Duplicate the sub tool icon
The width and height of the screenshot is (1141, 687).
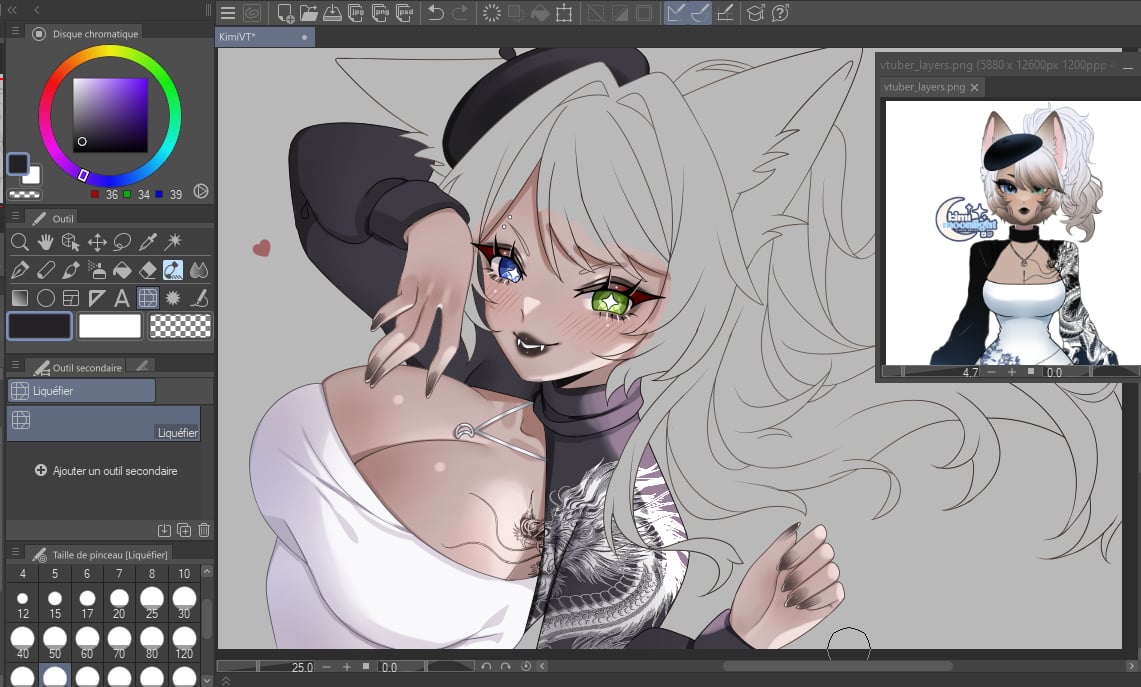[x=184, y=531]
